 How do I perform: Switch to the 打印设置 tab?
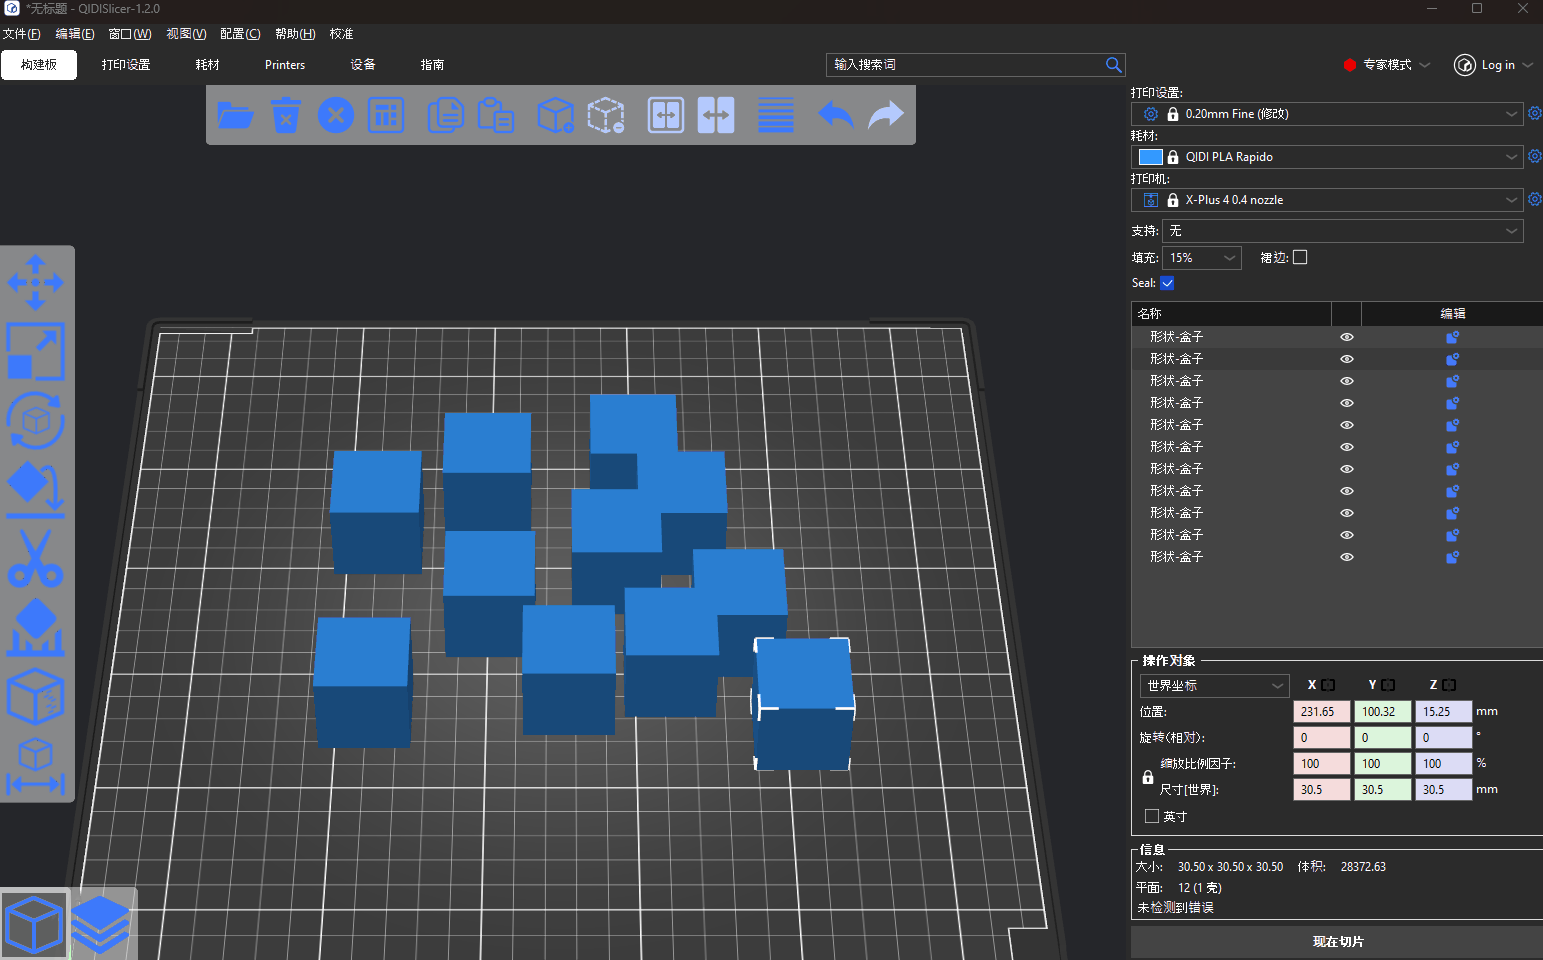click(126, 65)
